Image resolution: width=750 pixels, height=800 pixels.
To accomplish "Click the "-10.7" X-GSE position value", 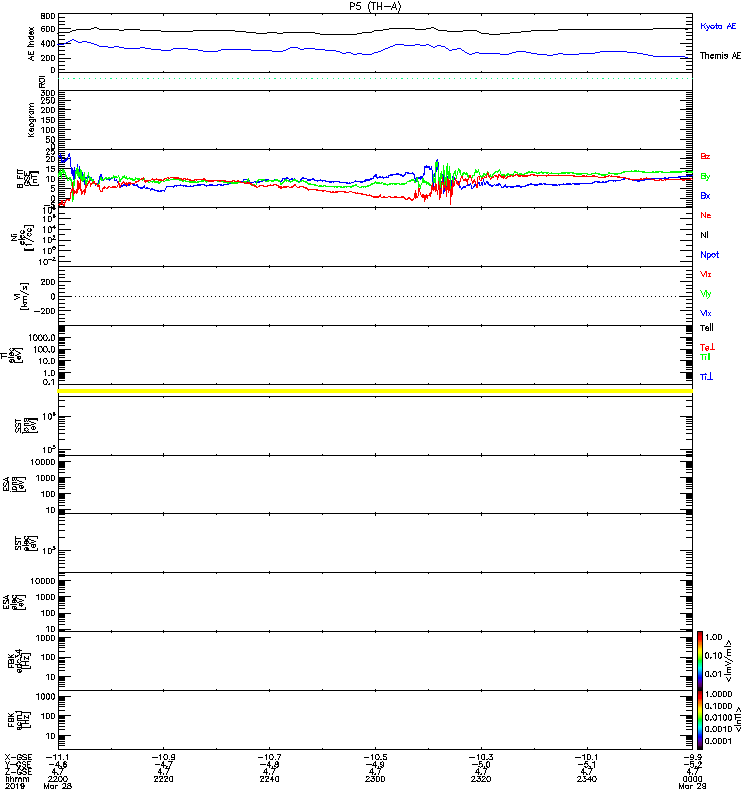I will (269, 758).
